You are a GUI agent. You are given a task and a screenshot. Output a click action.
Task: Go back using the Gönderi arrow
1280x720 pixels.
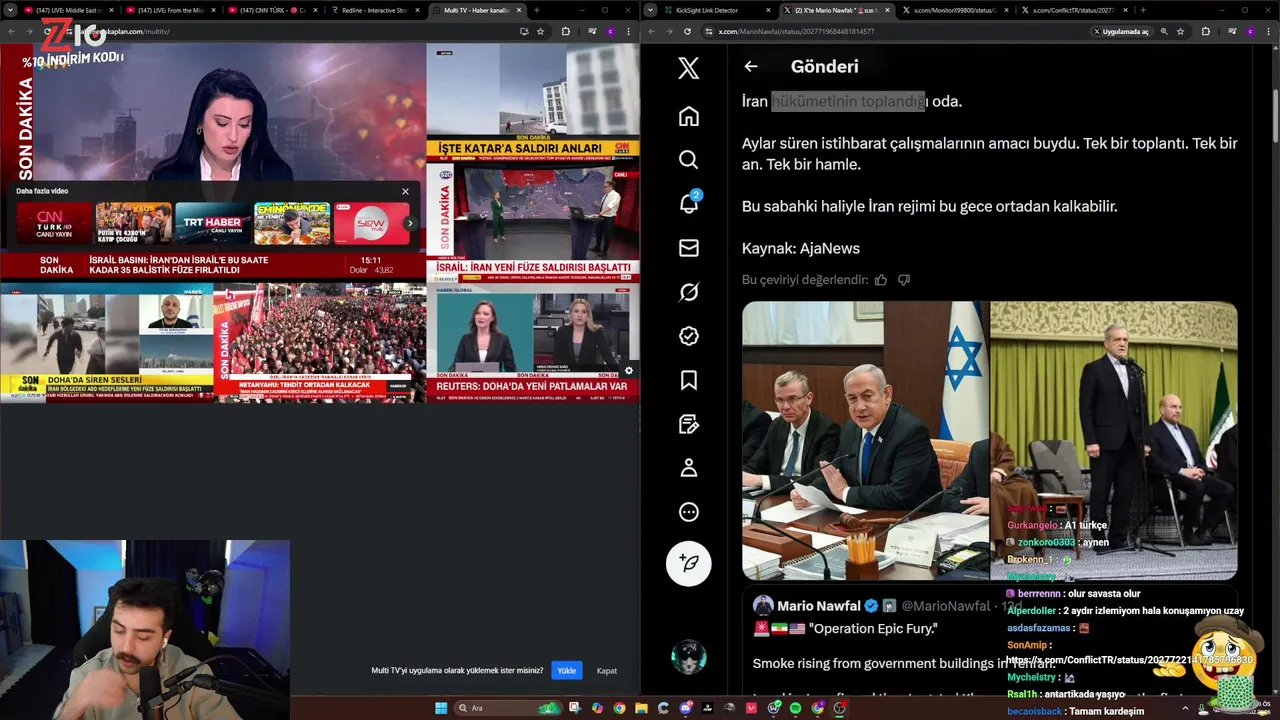point(751,66)
